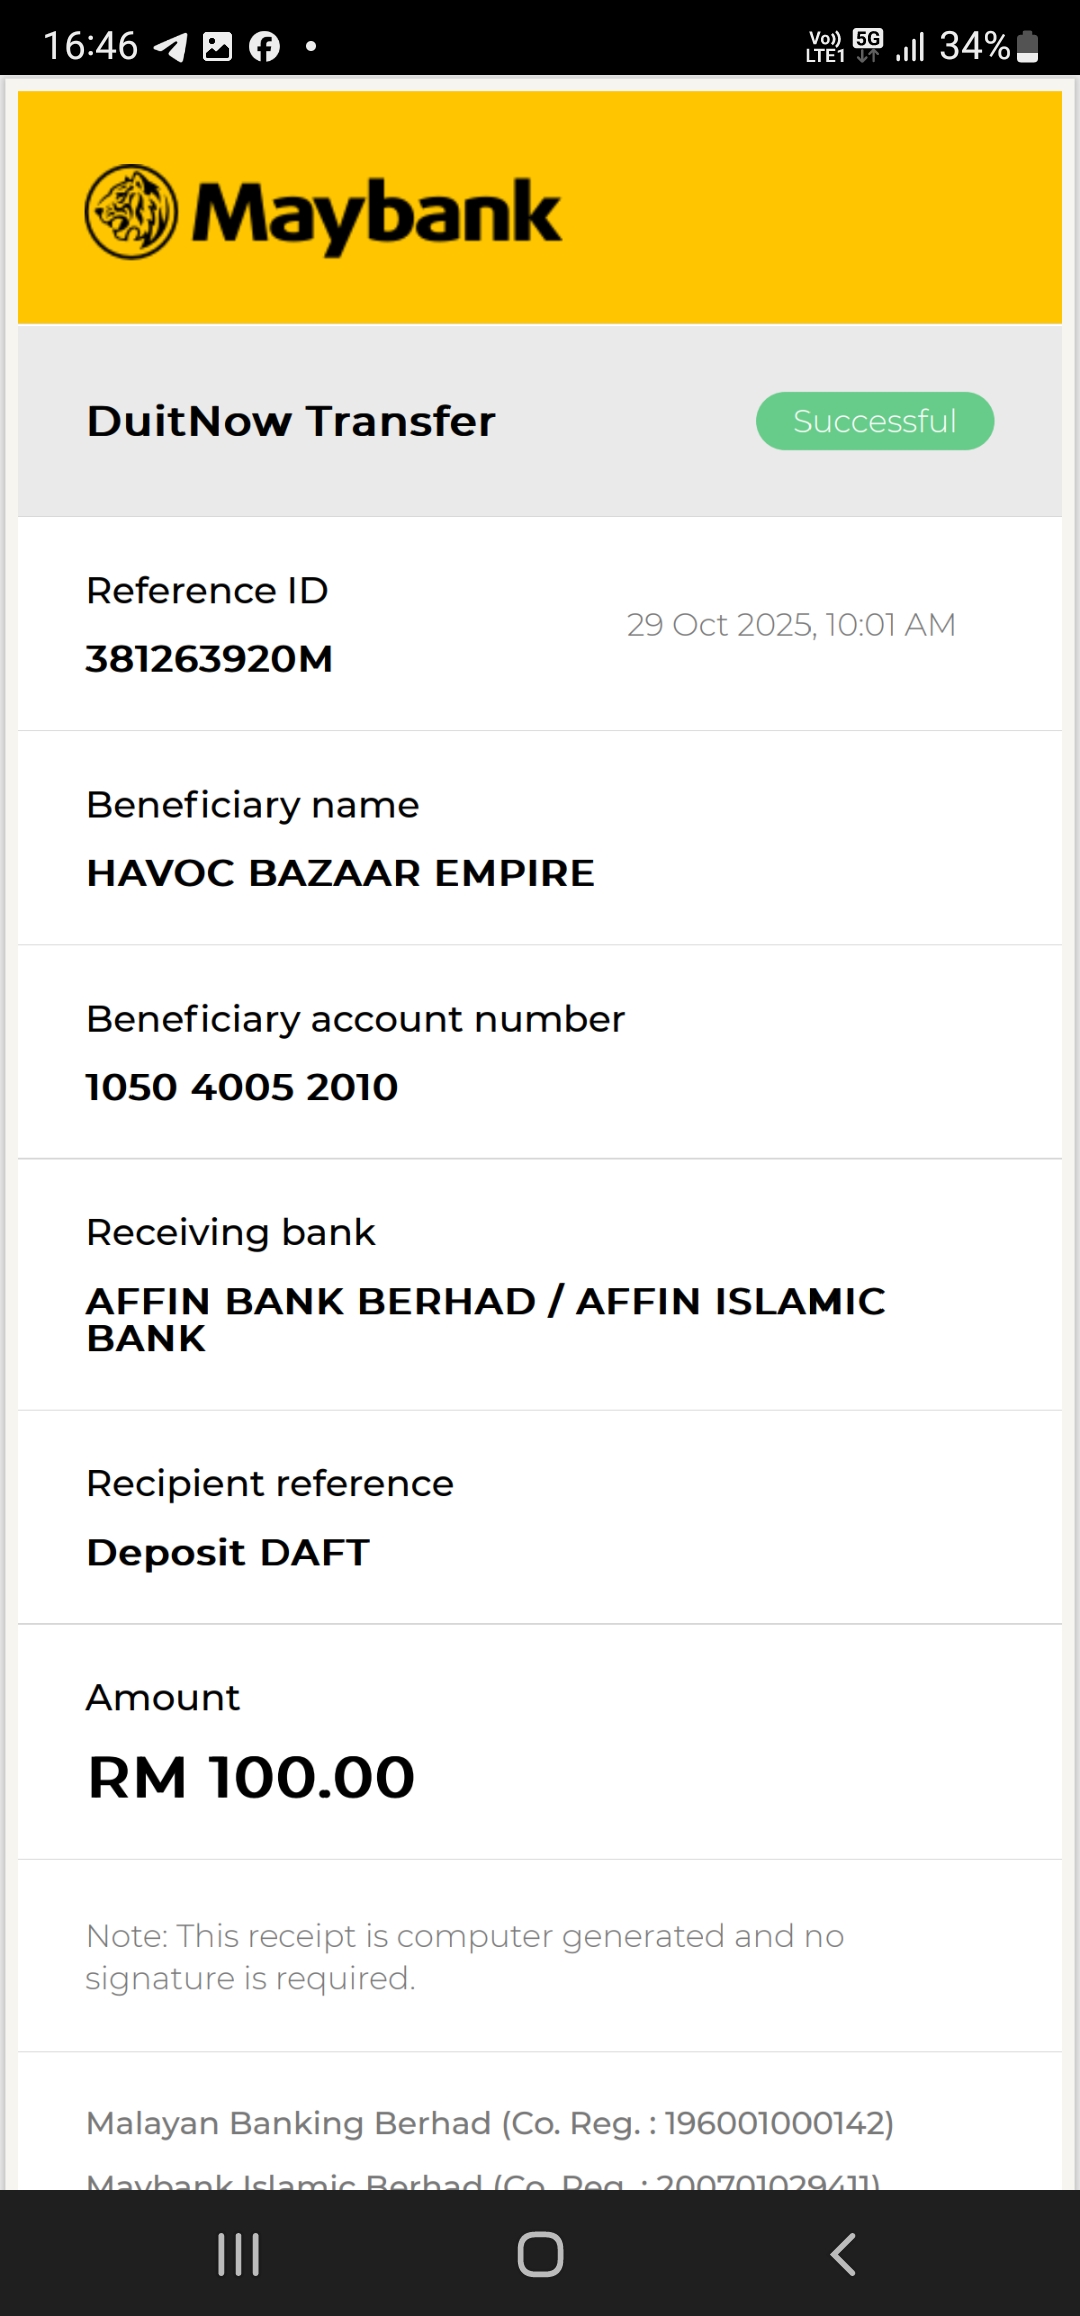Viewport: 1080px width, 2316px height.
Task: Tap the status bar clock 16:46
Action: [90, 46]
